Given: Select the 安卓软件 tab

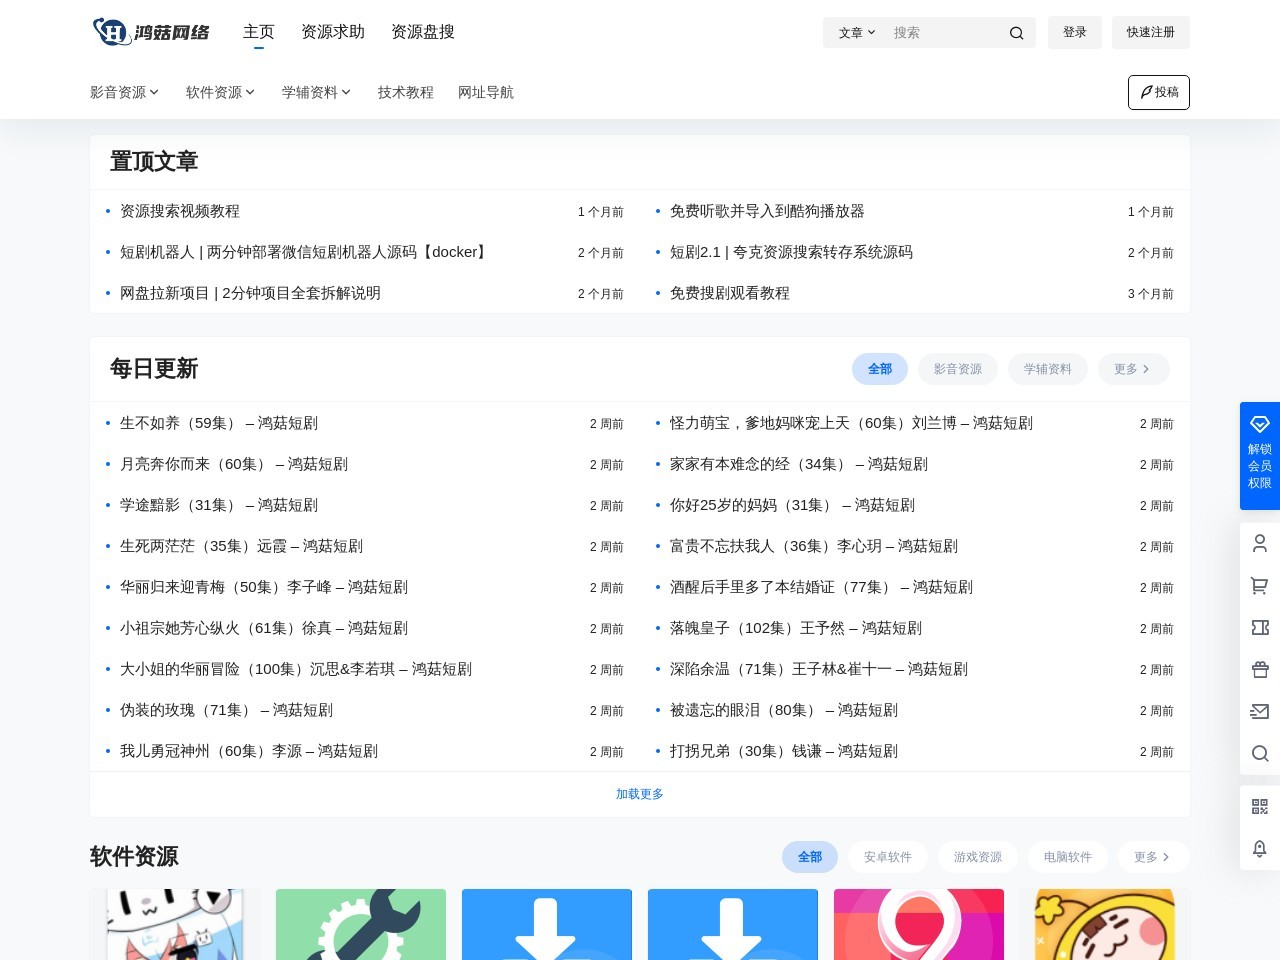Looking at the screenshot, I should coord(888,857).
